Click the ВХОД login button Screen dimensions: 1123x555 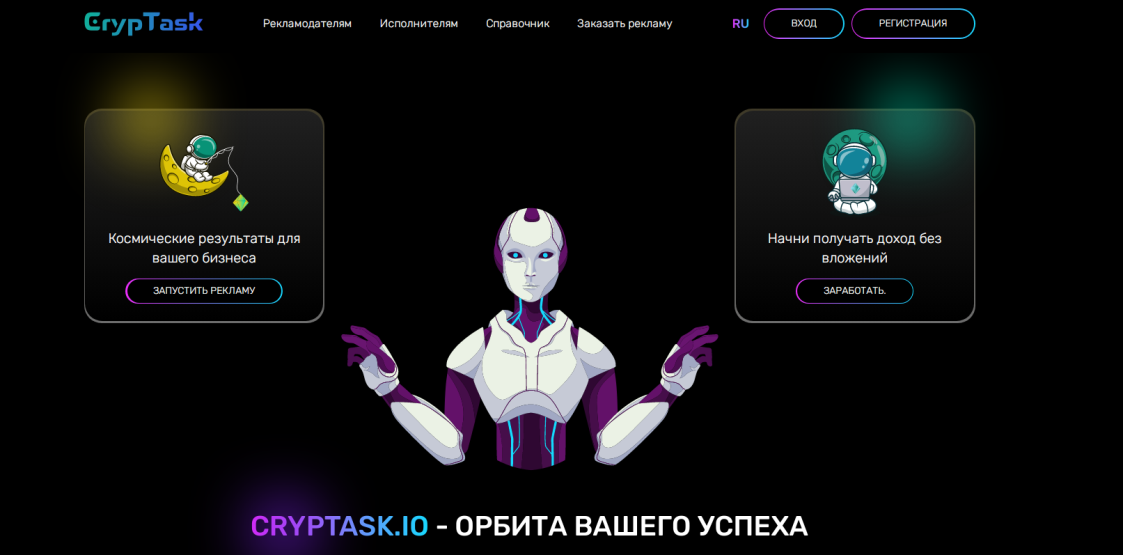[x=804, y=24]
